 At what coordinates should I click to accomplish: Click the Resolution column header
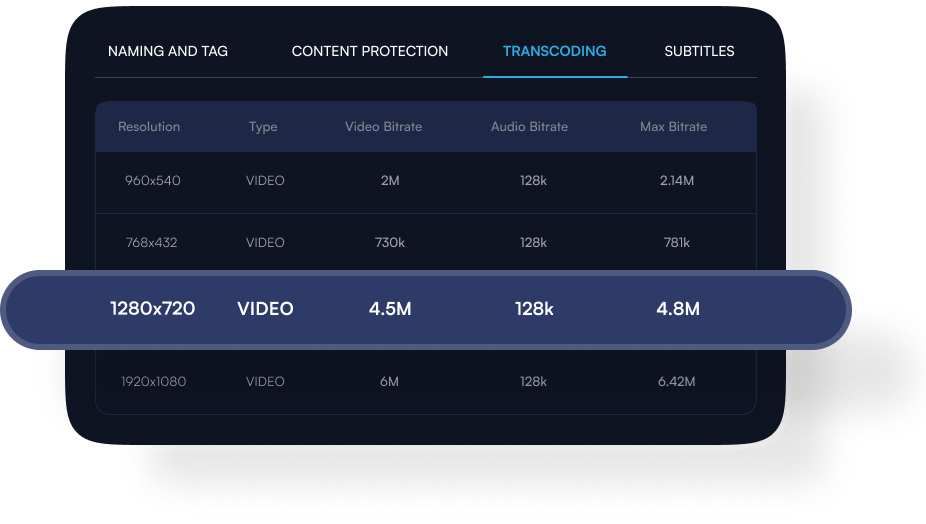[149, 127]
